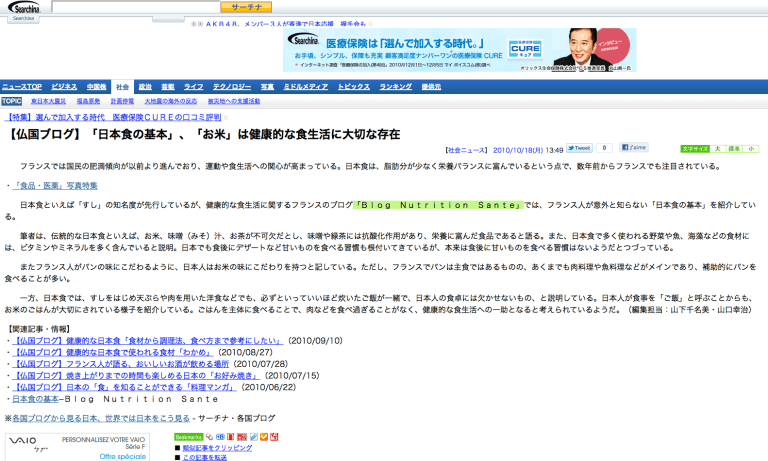Click the first bookmark icon after Bookmarks label
Image resolution: width=768 pixels, height=461 pixels.
[210, 437]
